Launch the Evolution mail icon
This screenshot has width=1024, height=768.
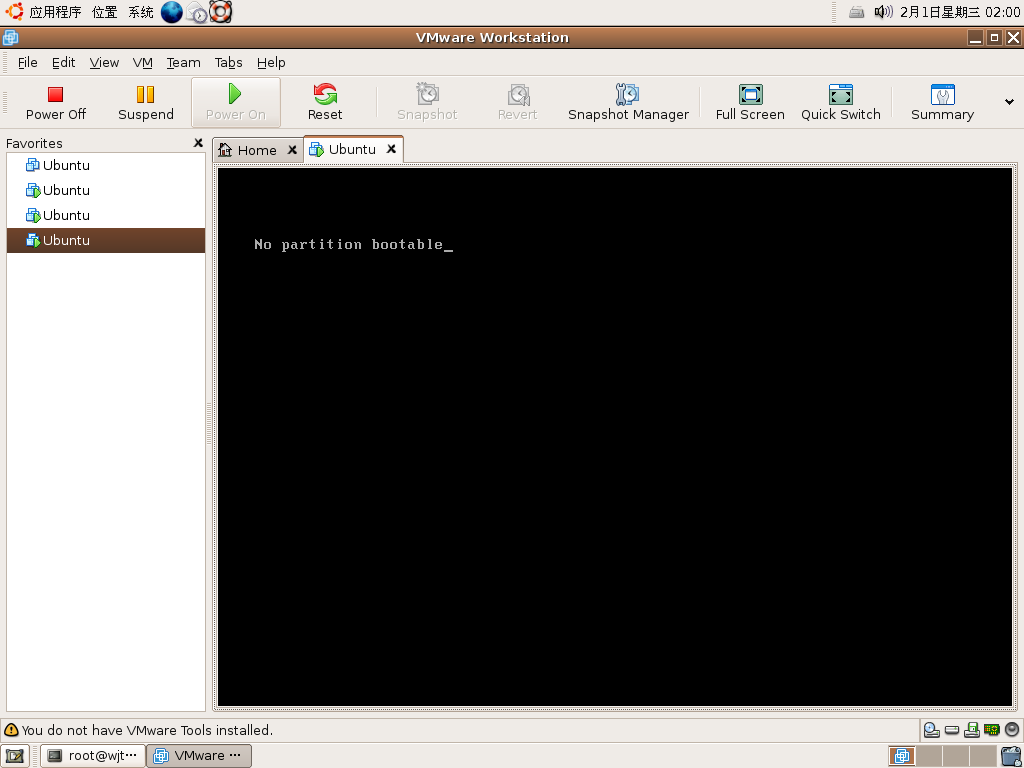[x=197, y=12]
